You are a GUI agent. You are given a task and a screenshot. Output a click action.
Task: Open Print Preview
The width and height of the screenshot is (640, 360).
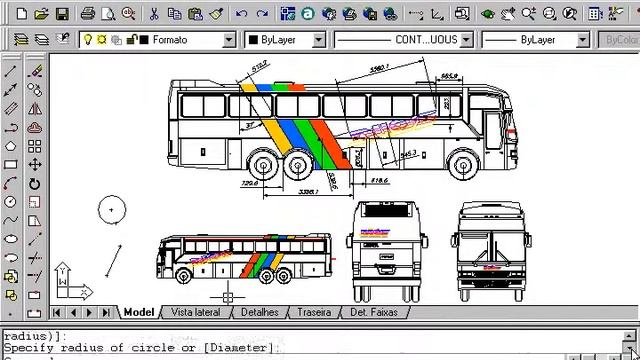(x=108, y=14)
